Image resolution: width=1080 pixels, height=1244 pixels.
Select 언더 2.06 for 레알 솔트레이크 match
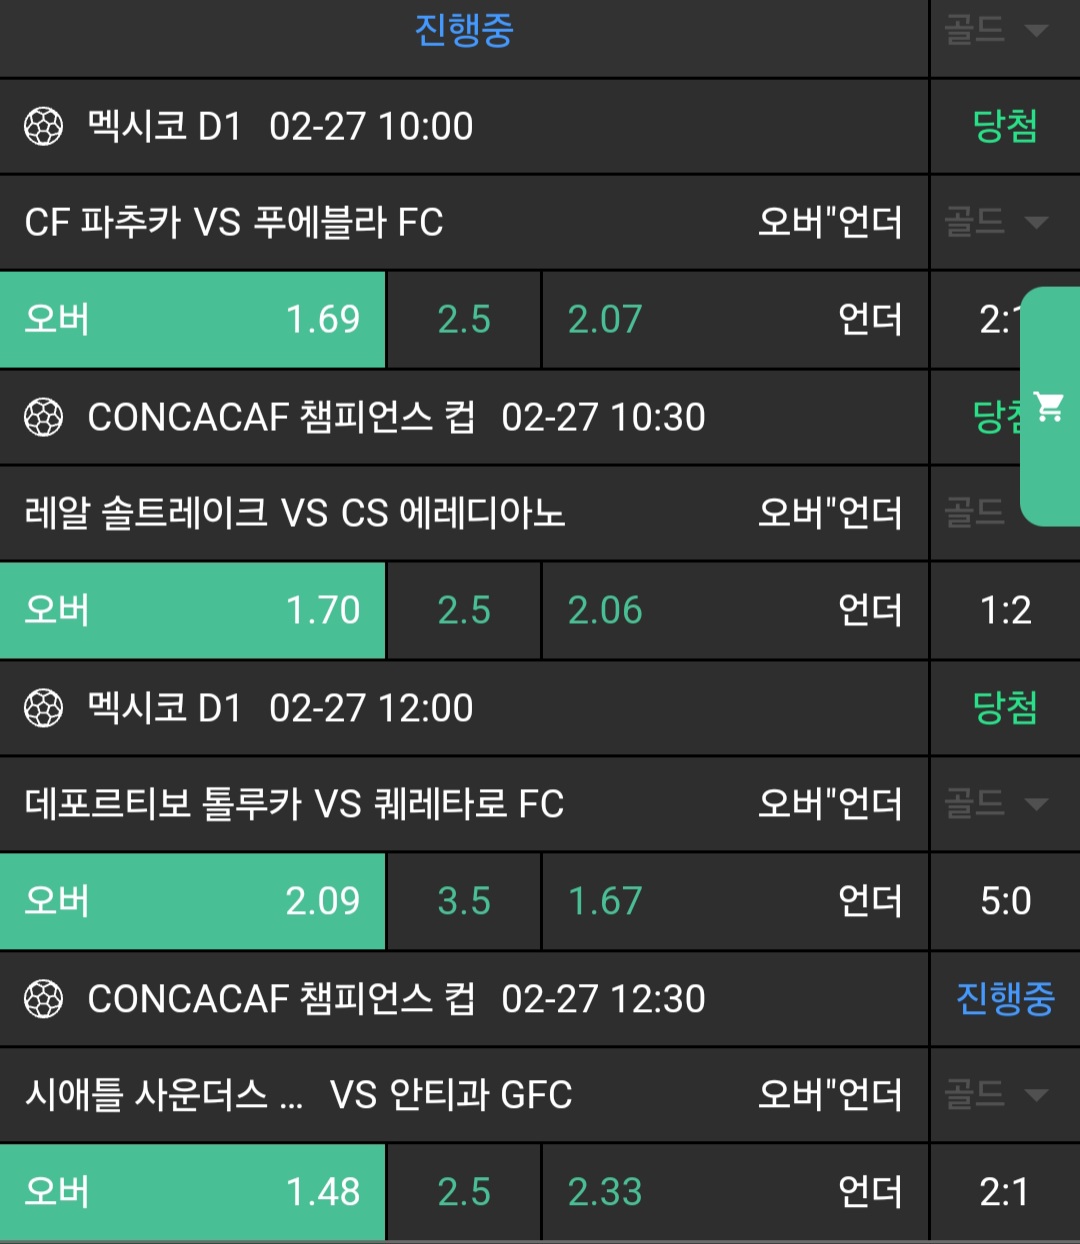[734, 611]
